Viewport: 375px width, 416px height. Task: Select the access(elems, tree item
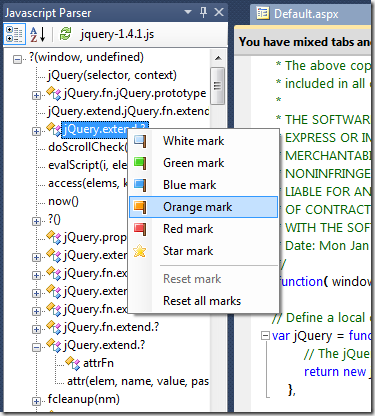coord(88,183)
